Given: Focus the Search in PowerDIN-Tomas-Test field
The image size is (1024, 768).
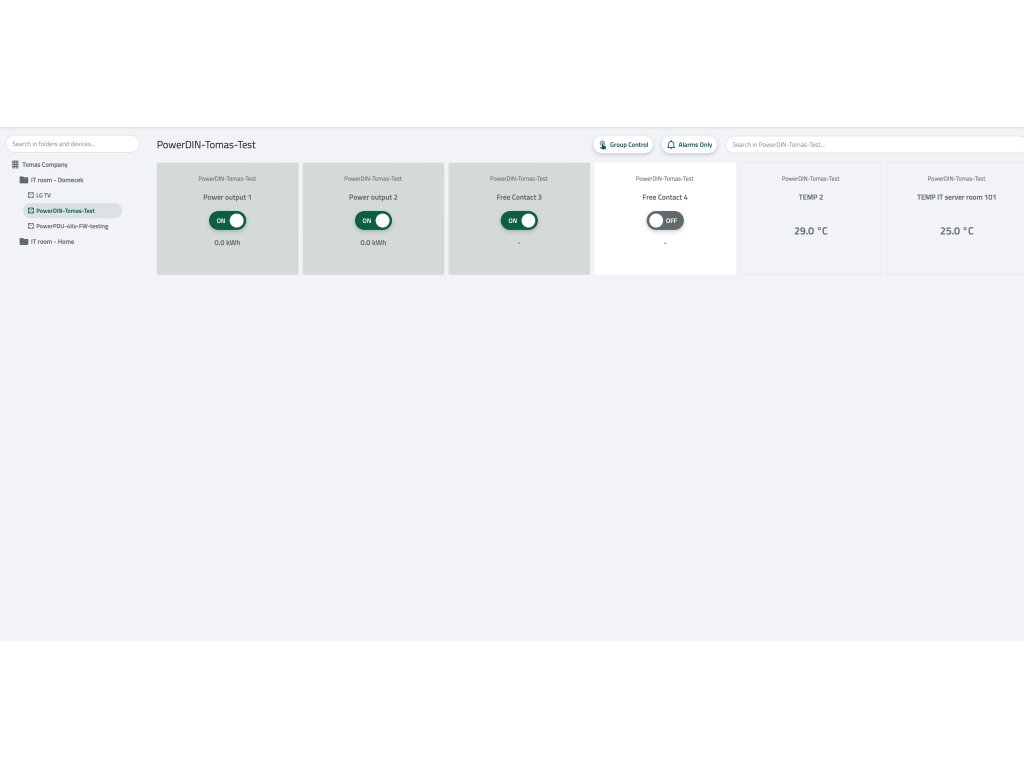Looking at the screenshot, I should click(x=875, y=144).
